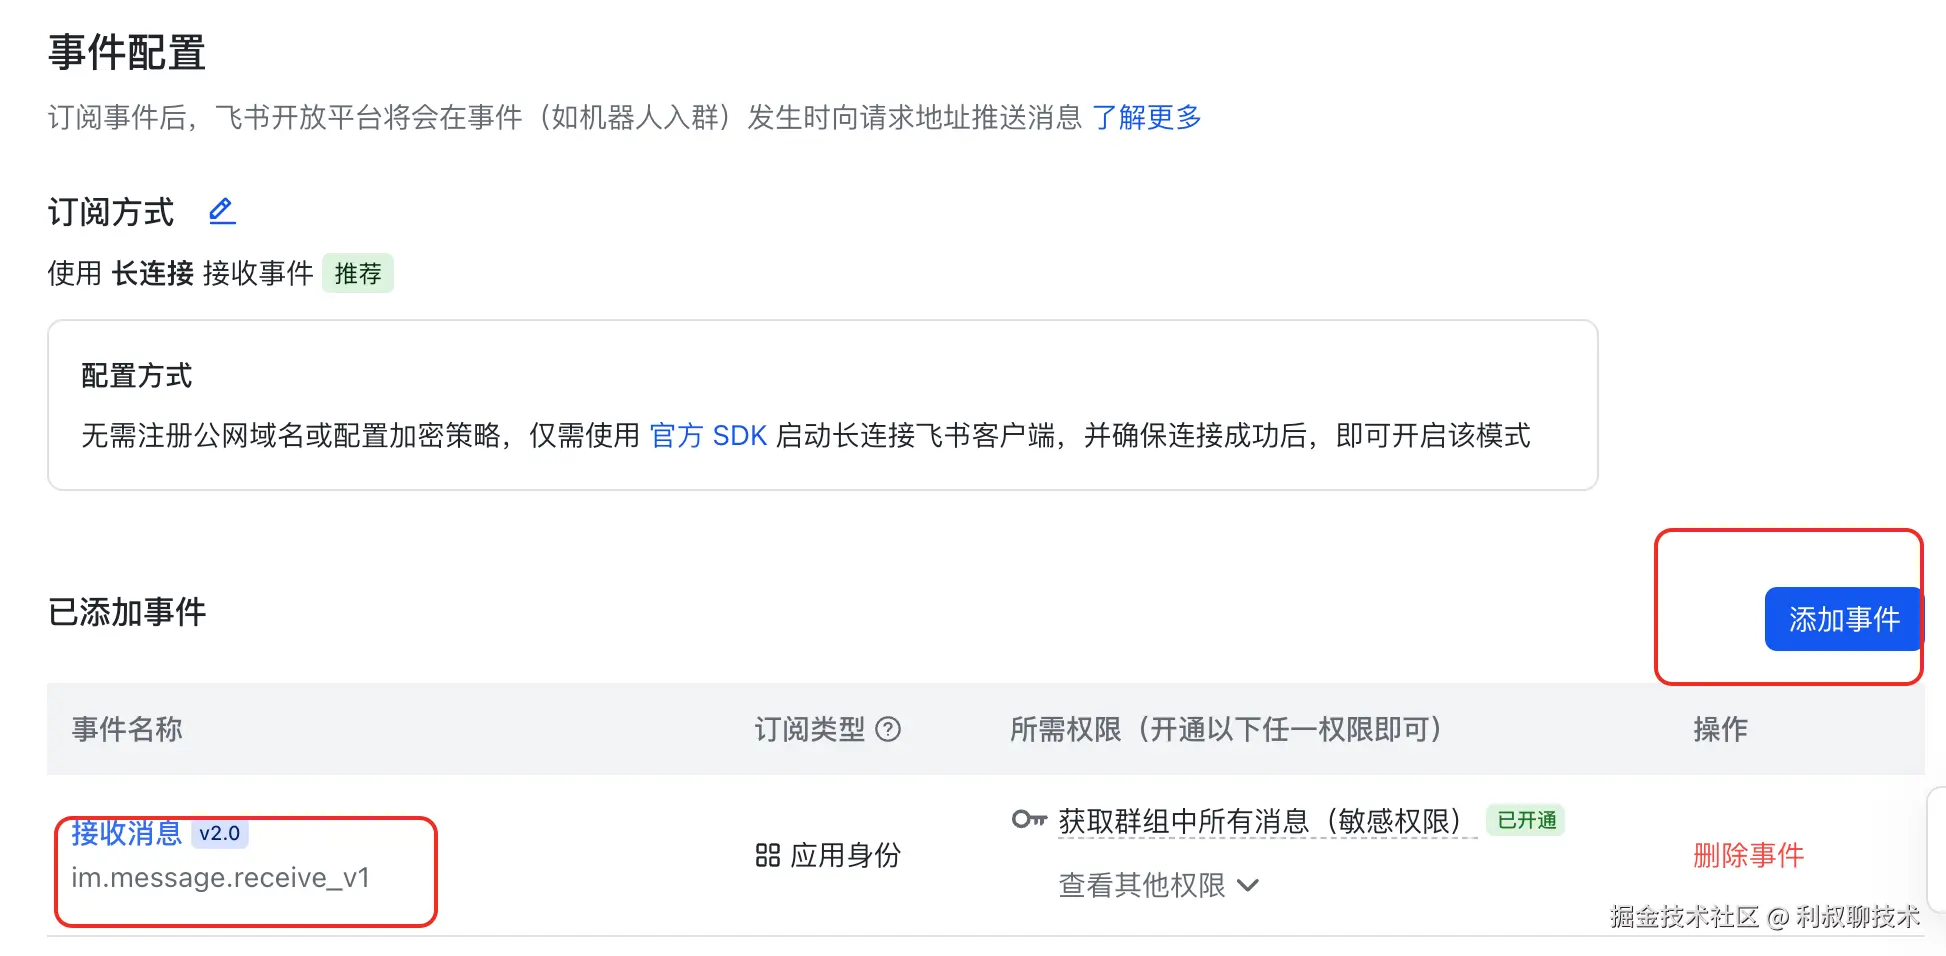Click the green 推荐 tag
Screen dimensions: 1946x956
[357, 273]
